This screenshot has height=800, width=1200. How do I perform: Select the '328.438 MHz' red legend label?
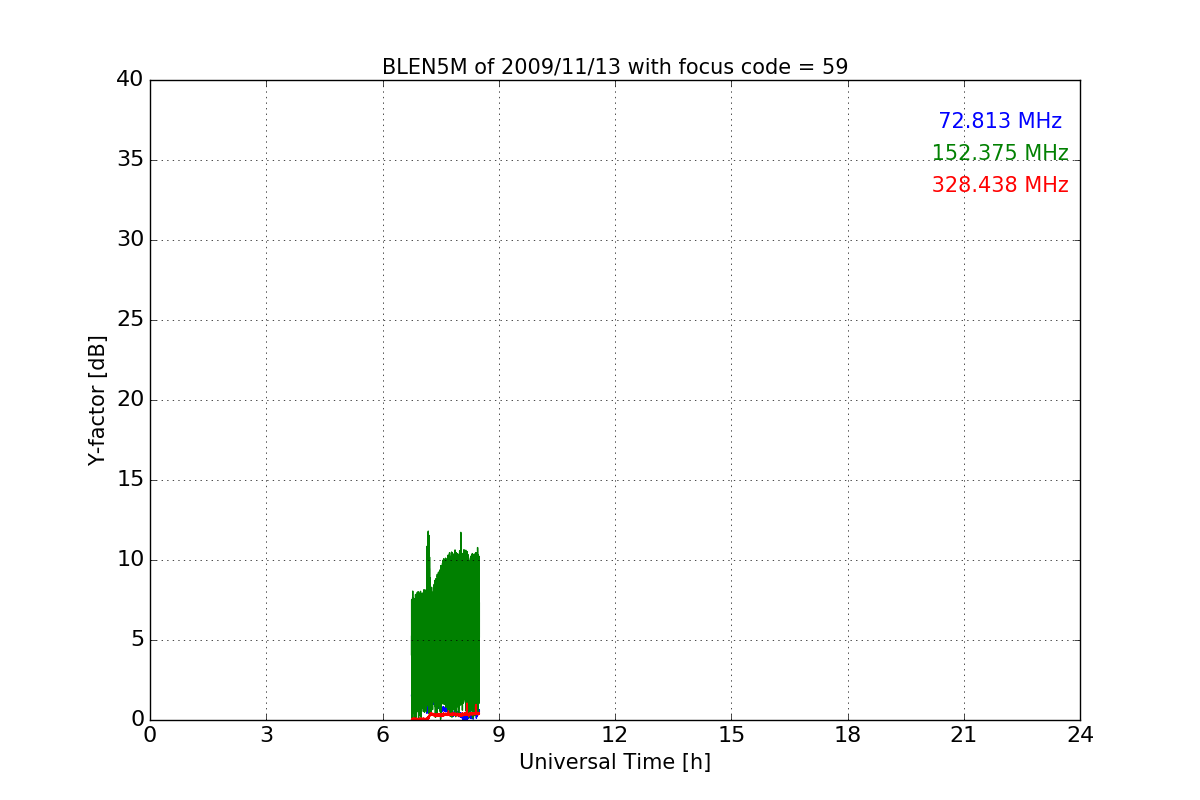click(x=1000, y=185)
